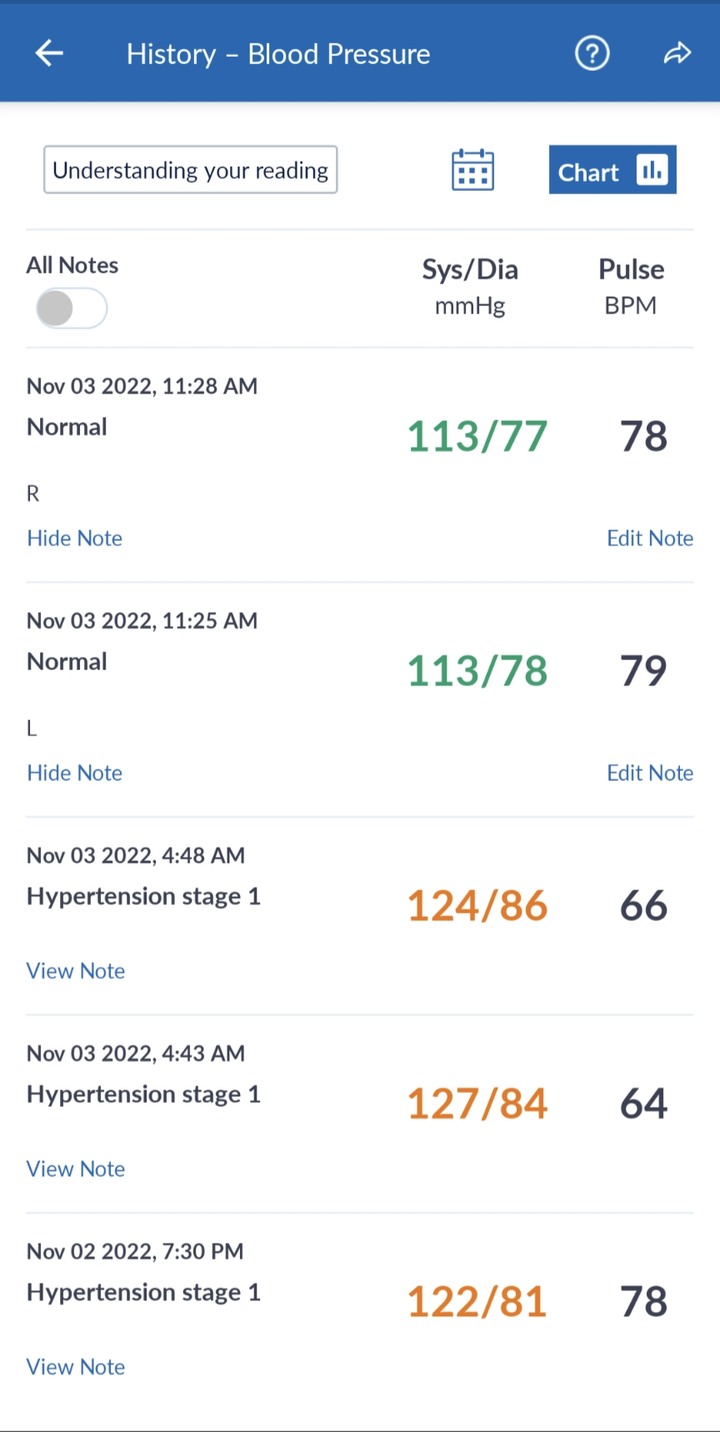The image size is (720, 1432).
Task: Open the help question mark icon
Action: tap(592, 54)
